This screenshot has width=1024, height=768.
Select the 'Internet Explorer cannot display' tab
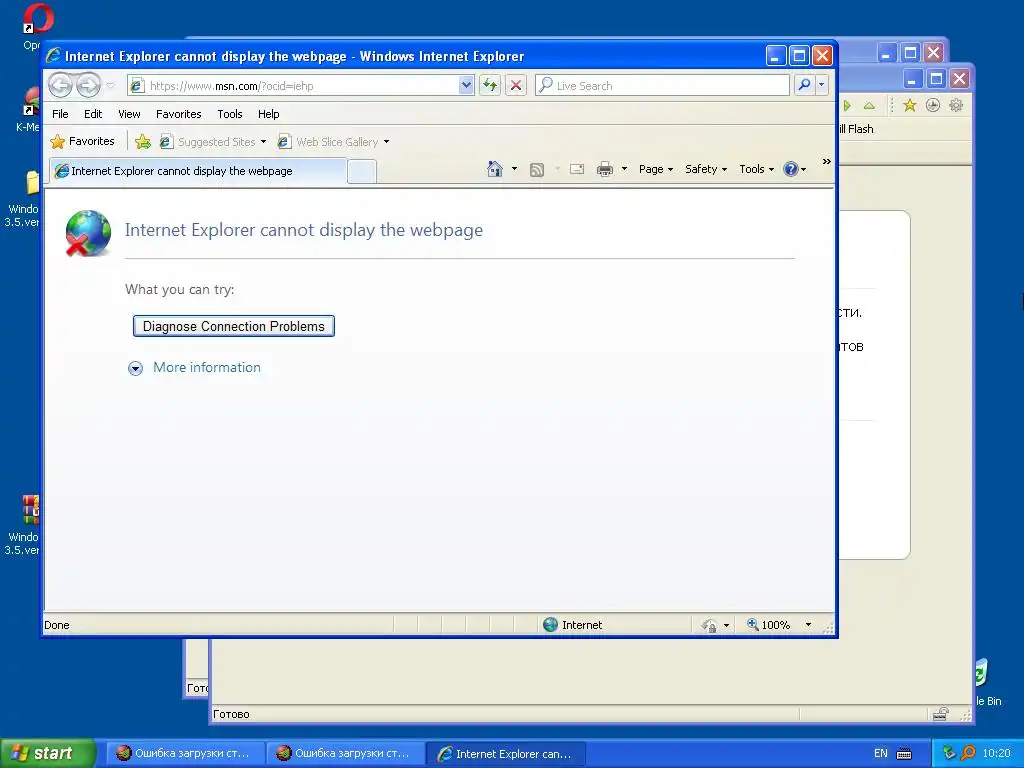tap(198, 171)
